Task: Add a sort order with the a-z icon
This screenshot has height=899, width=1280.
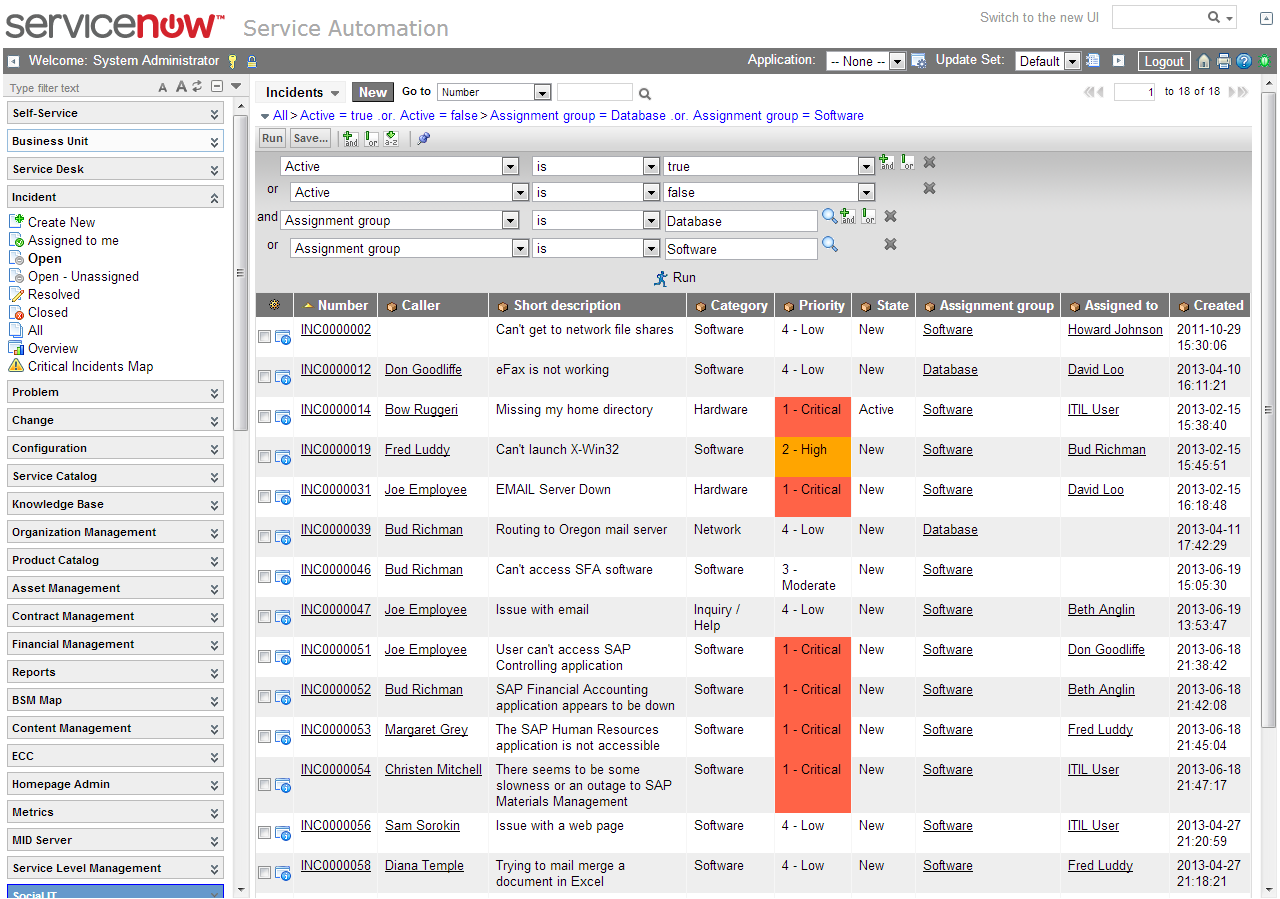Action: (391, 138)
